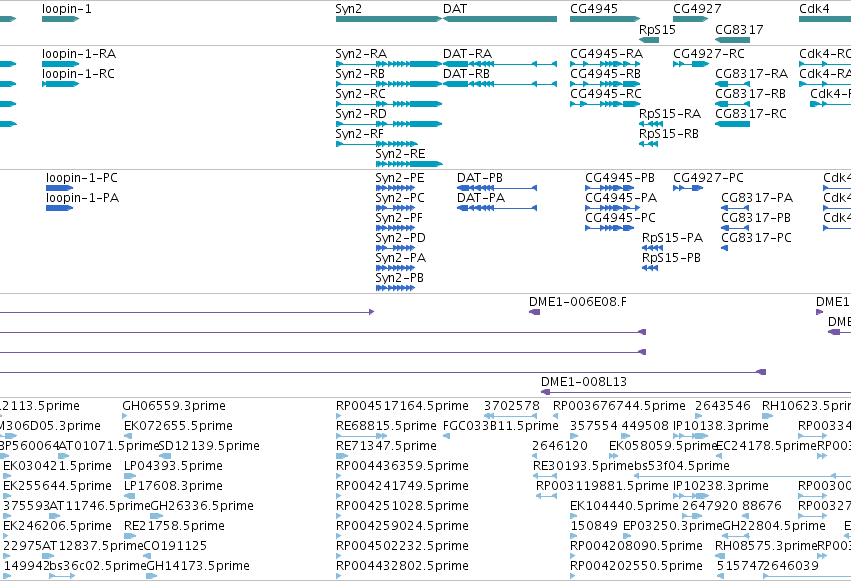
Task: Select the CG8317-RA transcript label
Action: pyautogui.click(x=751, y=74)
